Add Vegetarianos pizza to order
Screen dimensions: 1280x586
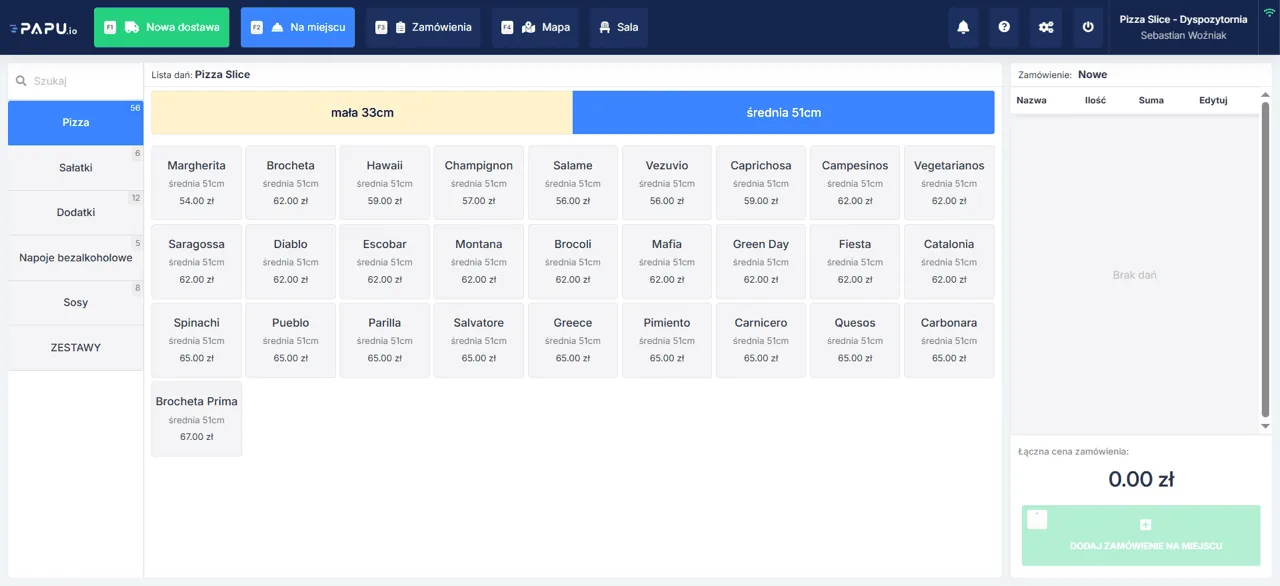949,183
